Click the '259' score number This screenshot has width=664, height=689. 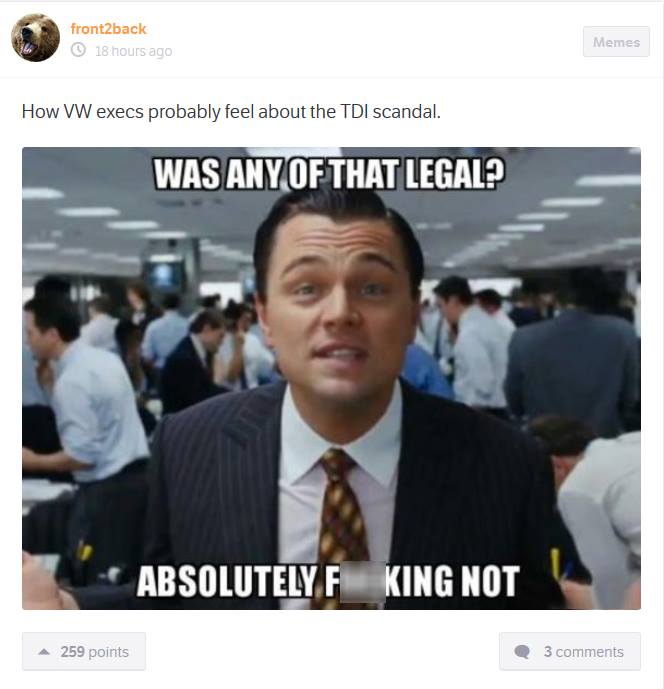pyautogui.click(x=73, y=652)
